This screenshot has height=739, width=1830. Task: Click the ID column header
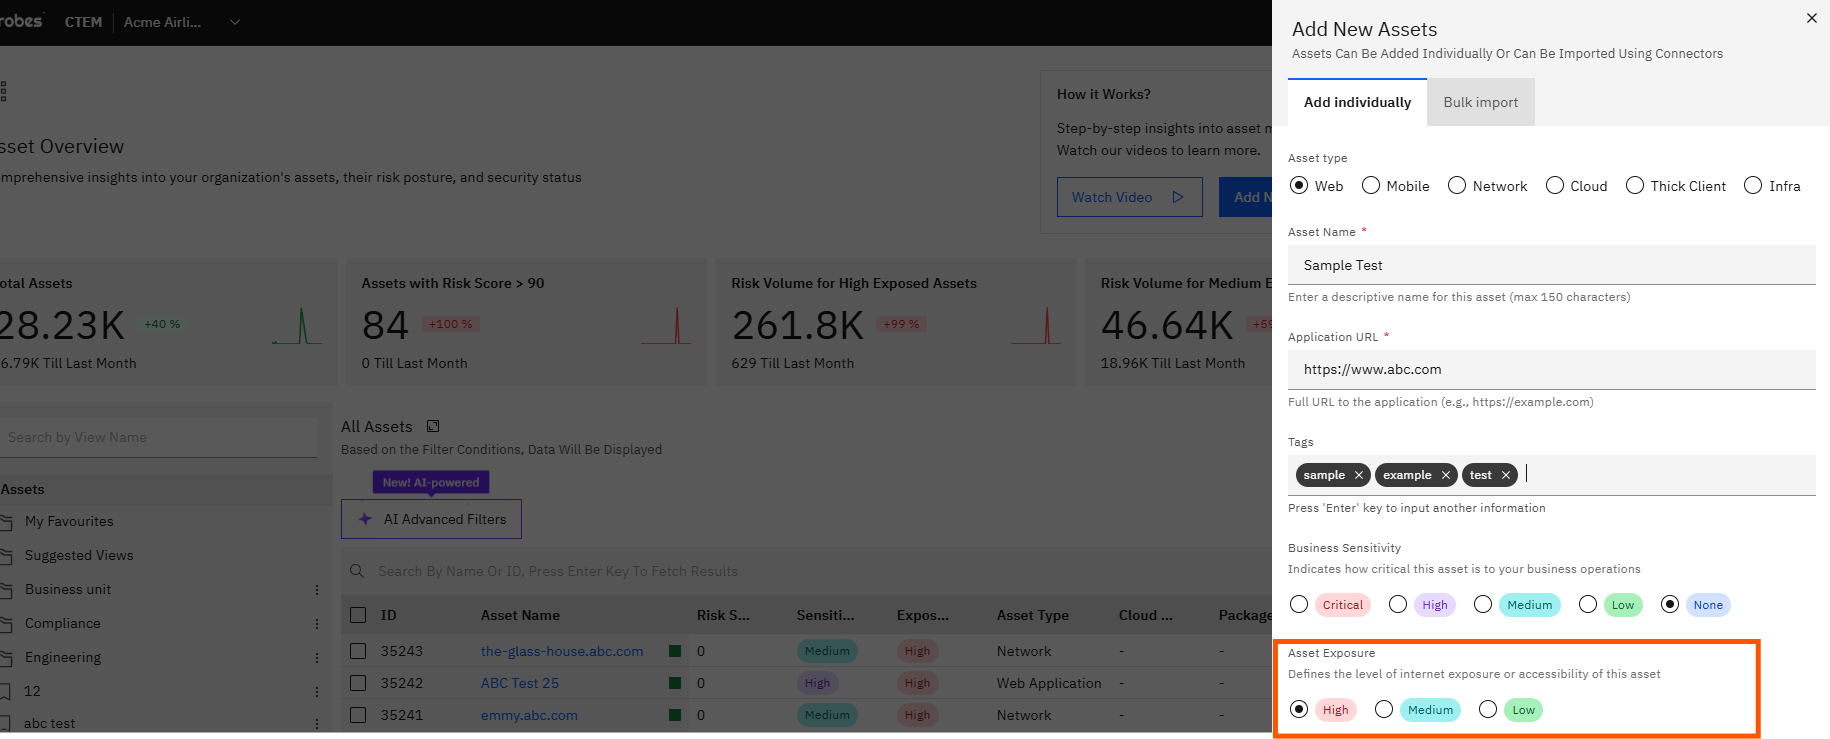tap(388, 615)
